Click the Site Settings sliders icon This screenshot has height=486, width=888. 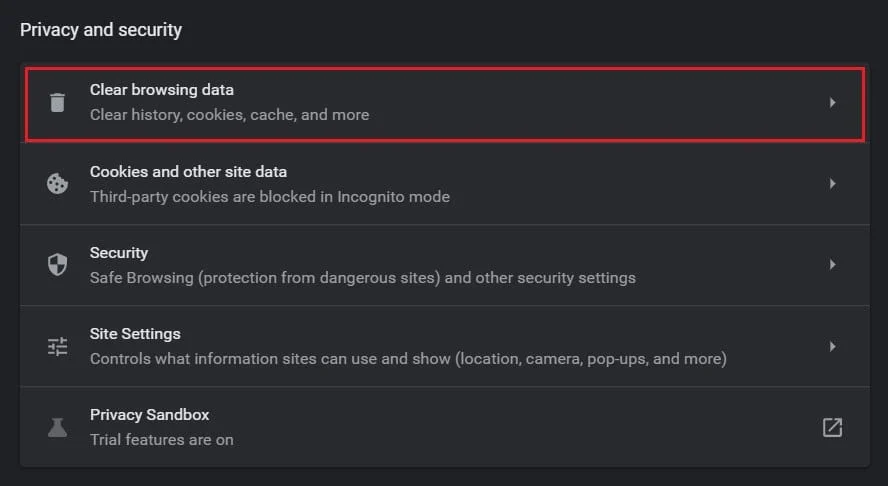pyautogui.click(x=58, y=346)
